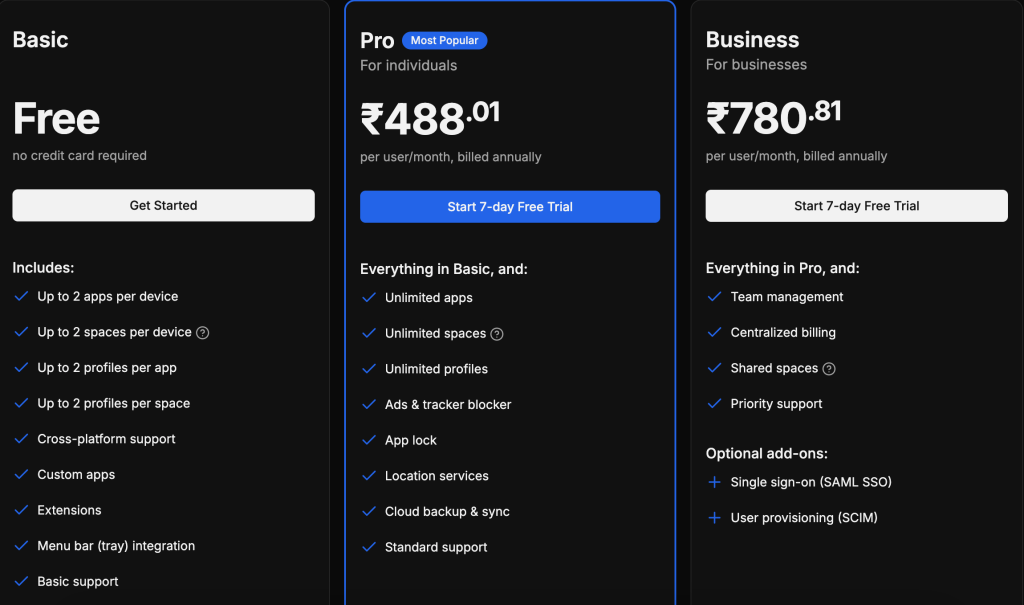Viewport: 1024px width, 605px height.
Task: Click the checkmark next to Ads & tracker blocker
Action: (x=369, y=404)
